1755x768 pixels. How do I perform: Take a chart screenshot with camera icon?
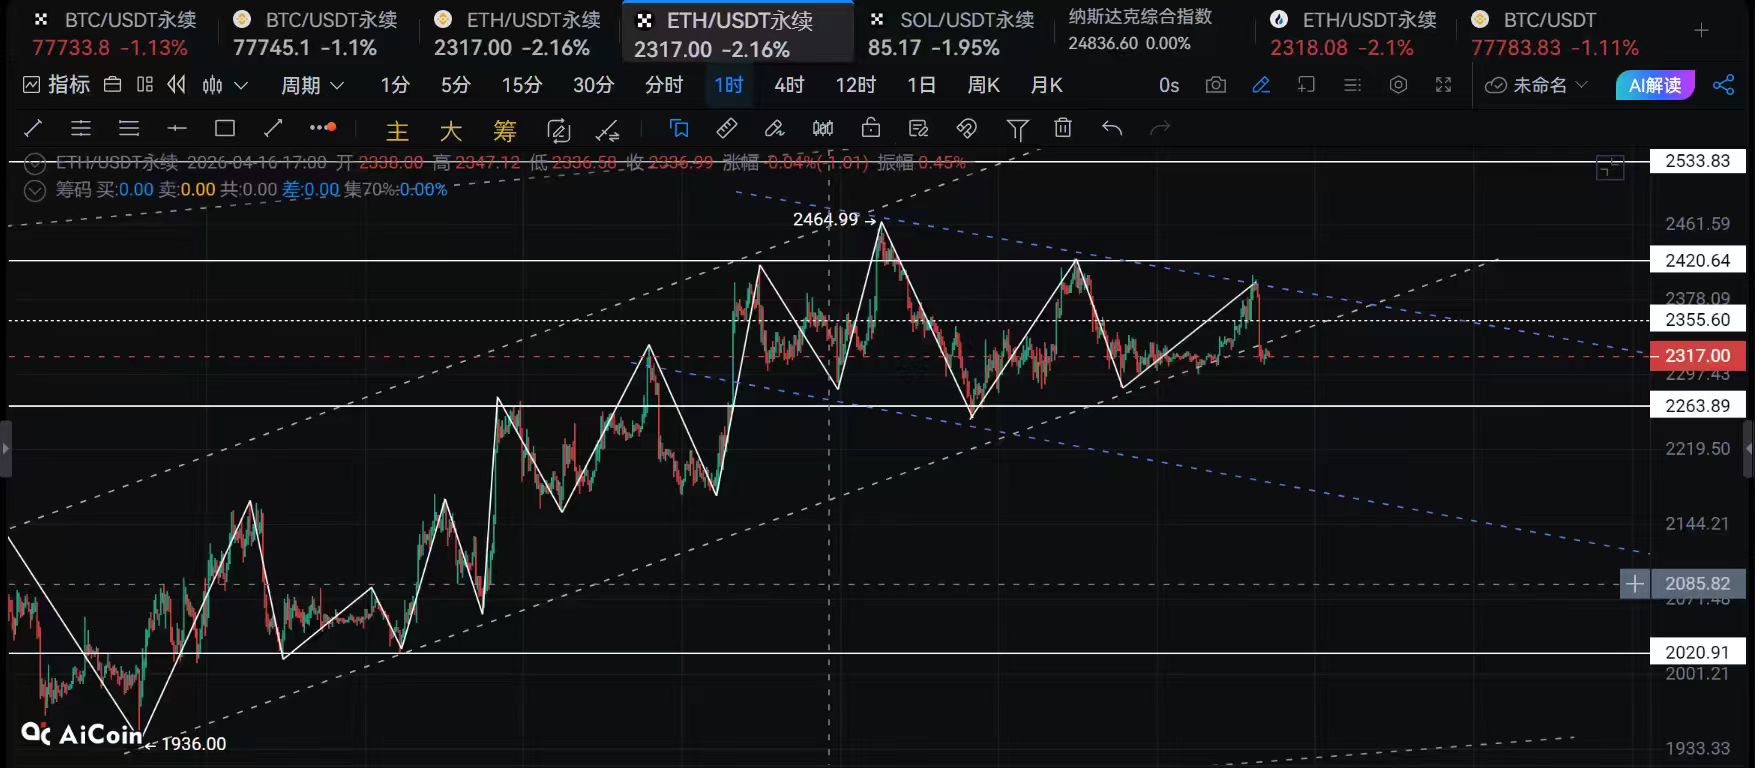[1216, 85]
